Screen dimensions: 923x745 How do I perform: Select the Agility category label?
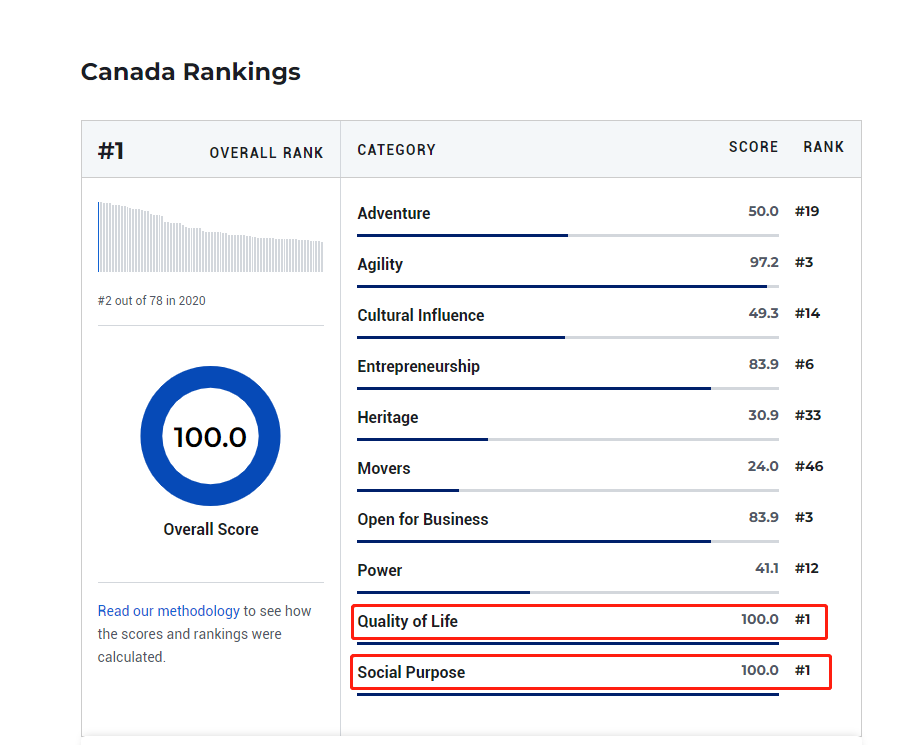[380, 264]
